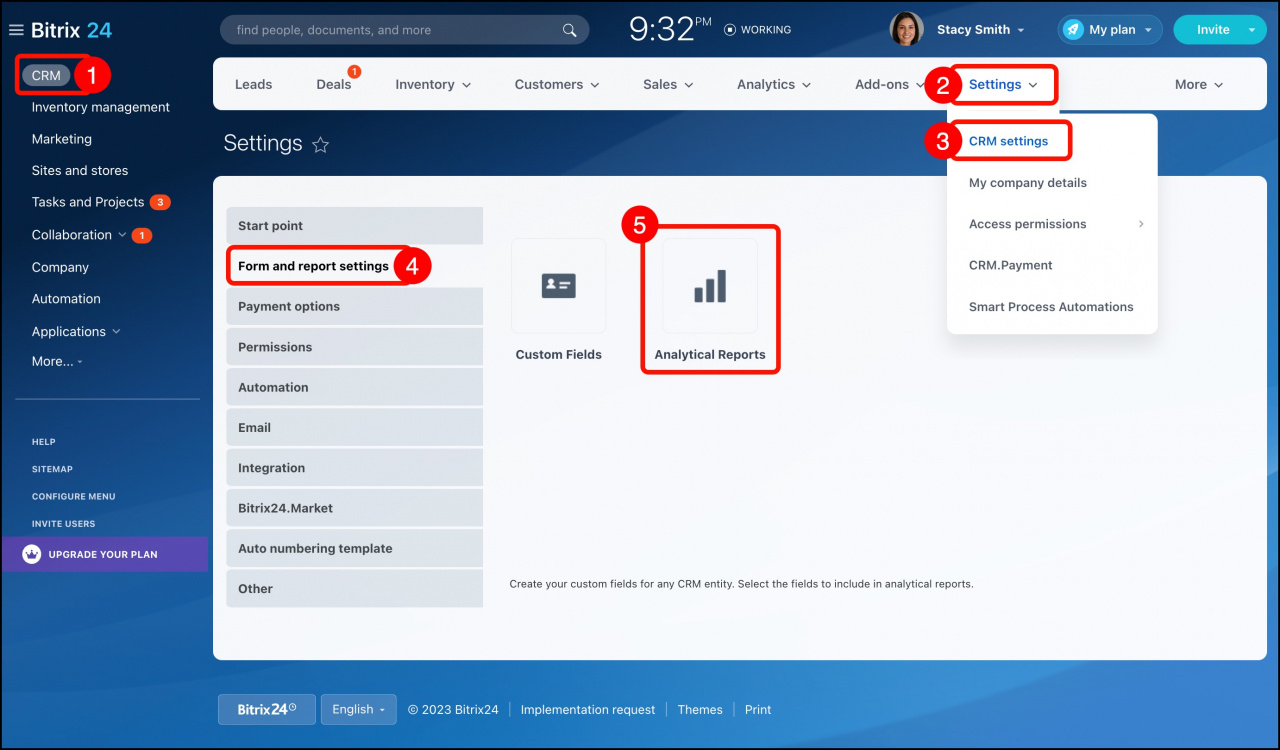1280x750 pixels.
Task: Click the Invite button
Action: click(x=1213, y=30)
